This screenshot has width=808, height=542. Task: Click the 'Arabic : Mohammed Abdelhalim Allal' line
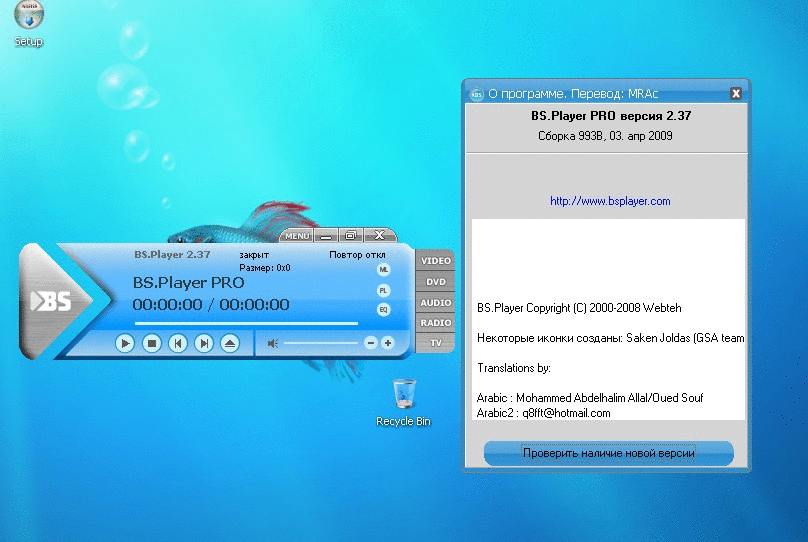(x=590, y=398)
